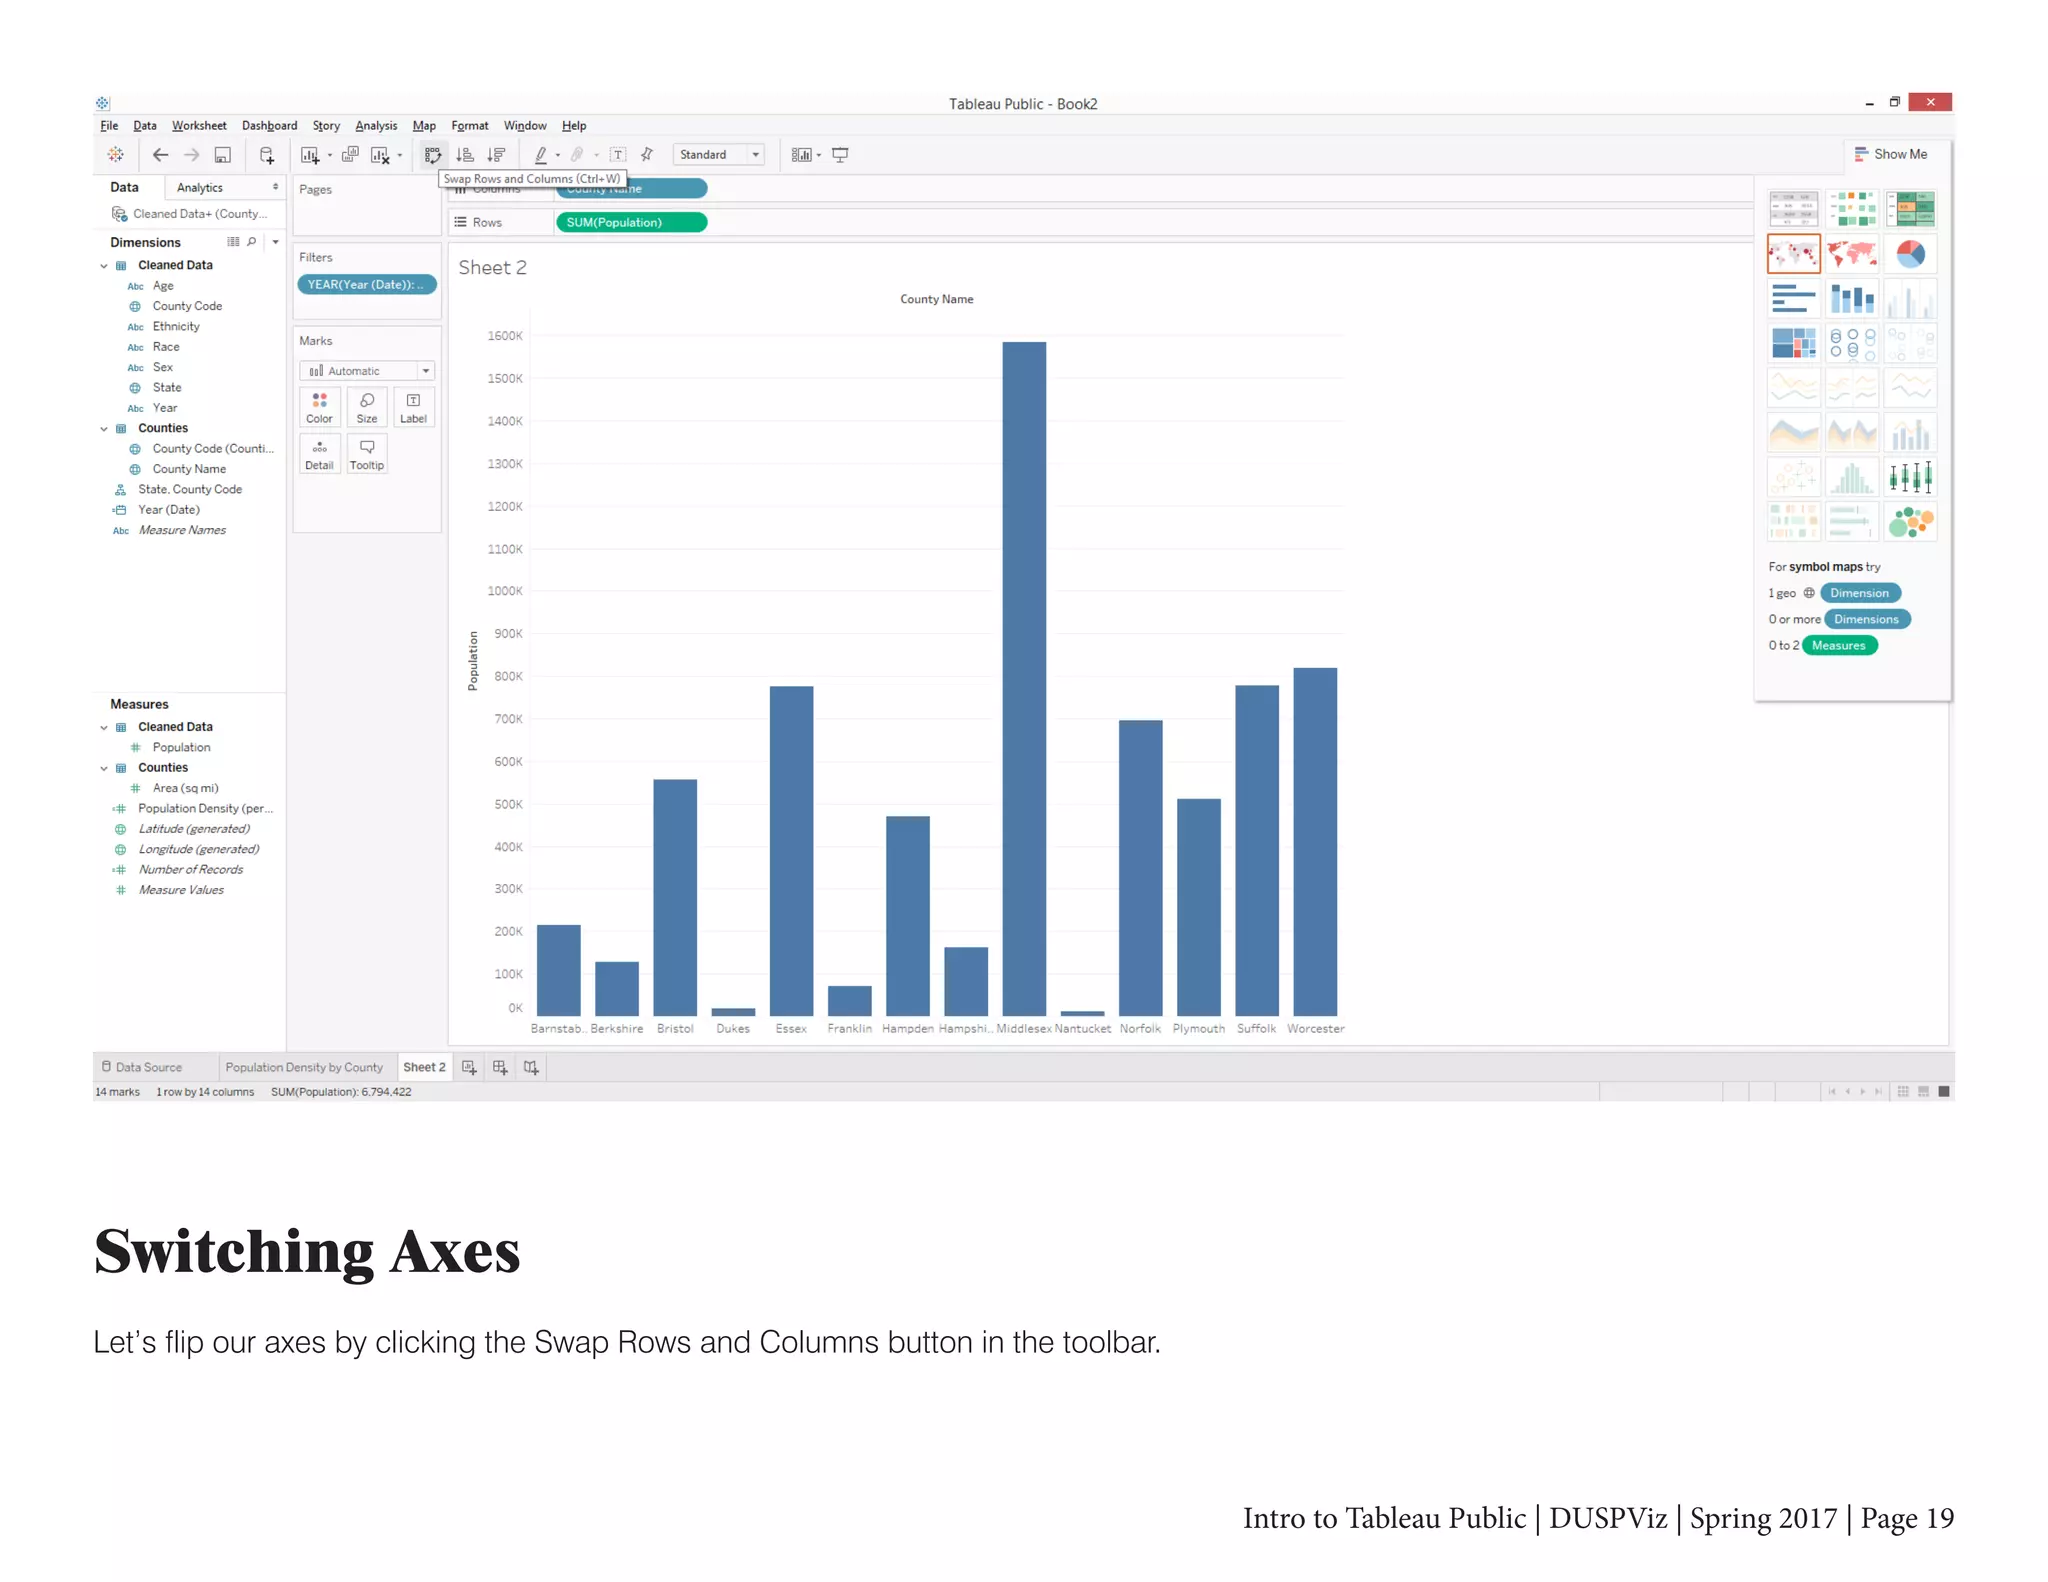Image resolution: width=2048 pixels, height=1582 pixels.
Task: Click the Sort Descending toolbar icon
Action: click(496, 155)
